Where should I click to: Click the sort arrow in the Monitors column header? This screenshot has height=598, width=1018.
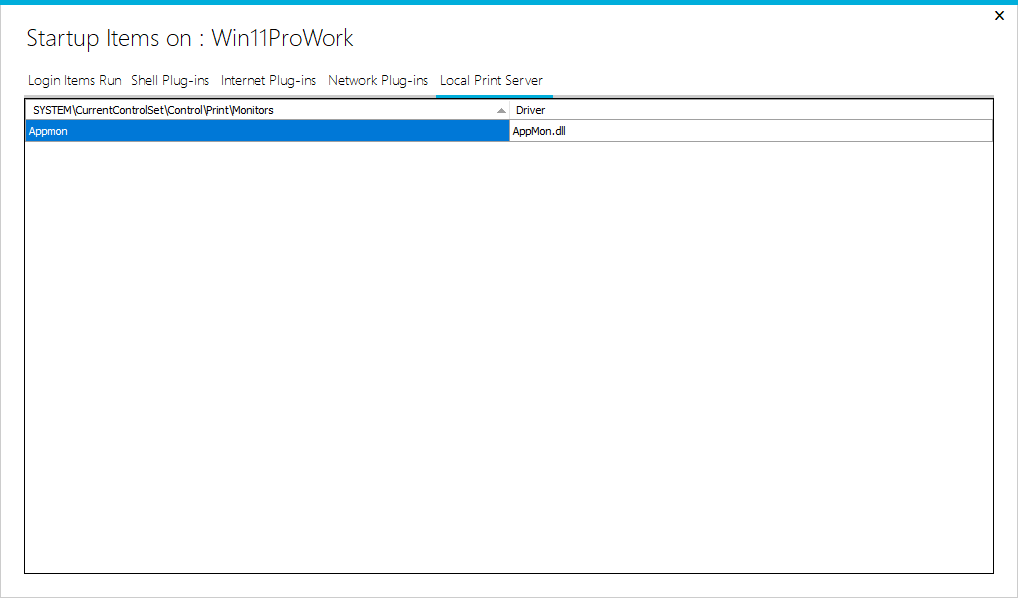click(x=501, y=110)
